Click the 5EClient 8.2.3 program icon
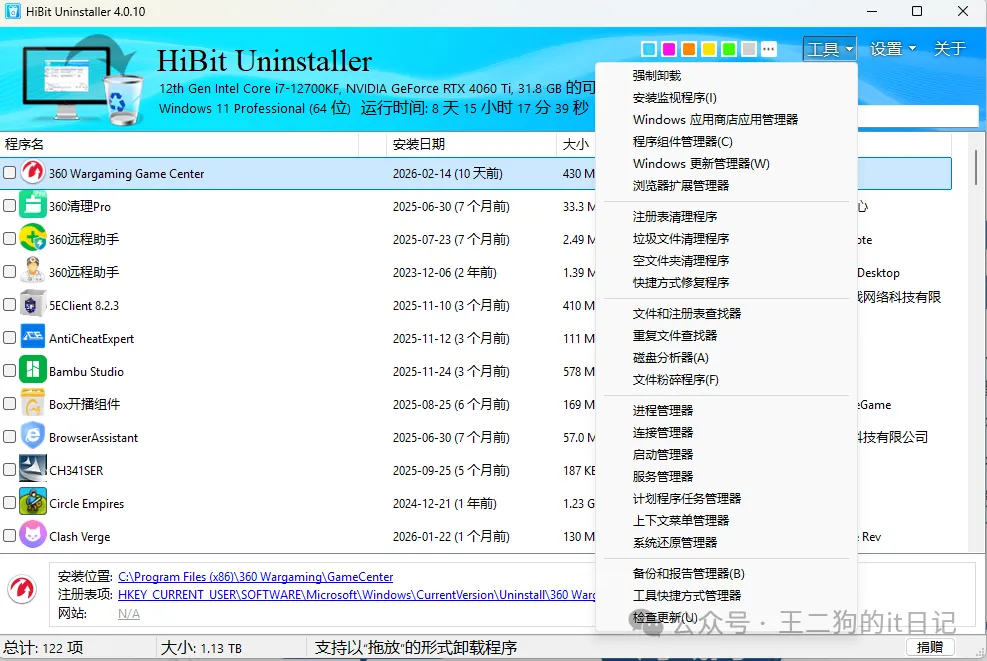987x661 pixels. (x=33, y=305)
